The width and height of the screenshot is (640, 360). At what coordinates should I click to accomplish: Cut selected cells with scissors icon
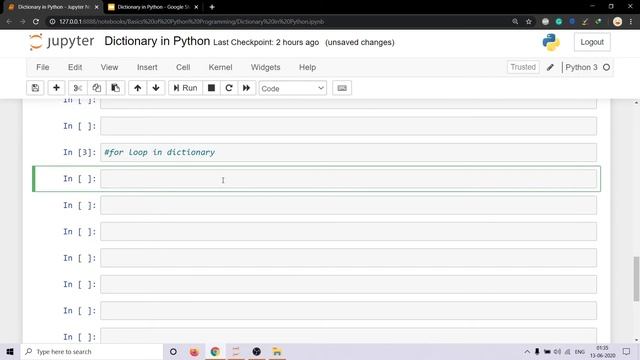[78, 88]
